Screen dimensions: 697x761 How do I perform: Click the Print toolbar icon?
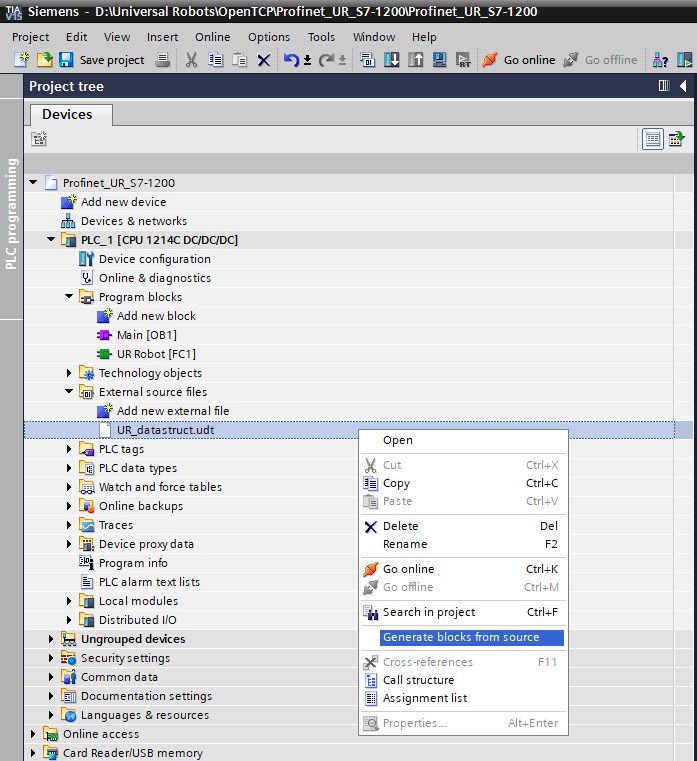163,60
